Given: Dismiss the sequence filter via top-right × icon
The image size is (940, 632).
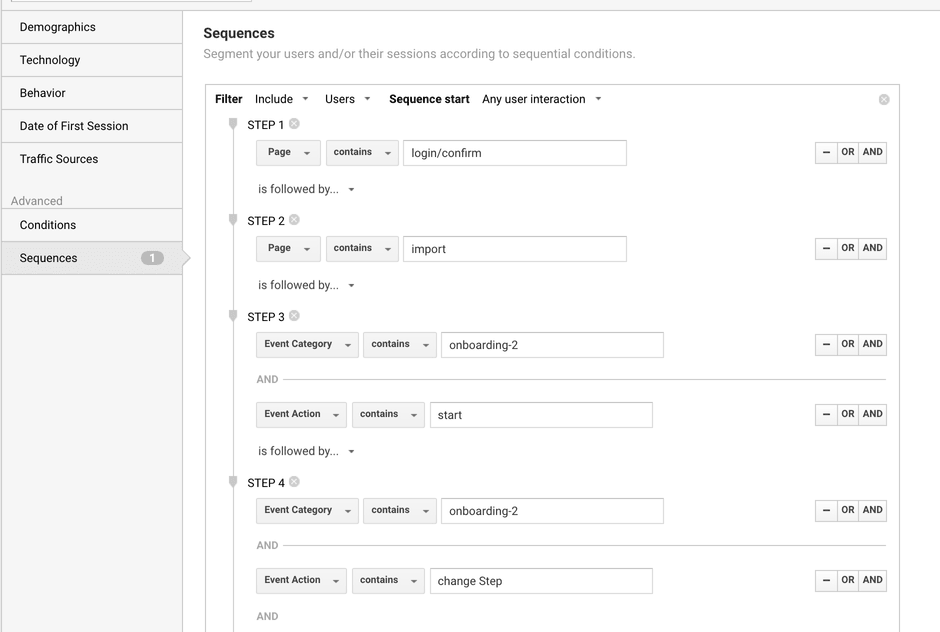Looking at the screenshot, I should [x=883, y=99].
